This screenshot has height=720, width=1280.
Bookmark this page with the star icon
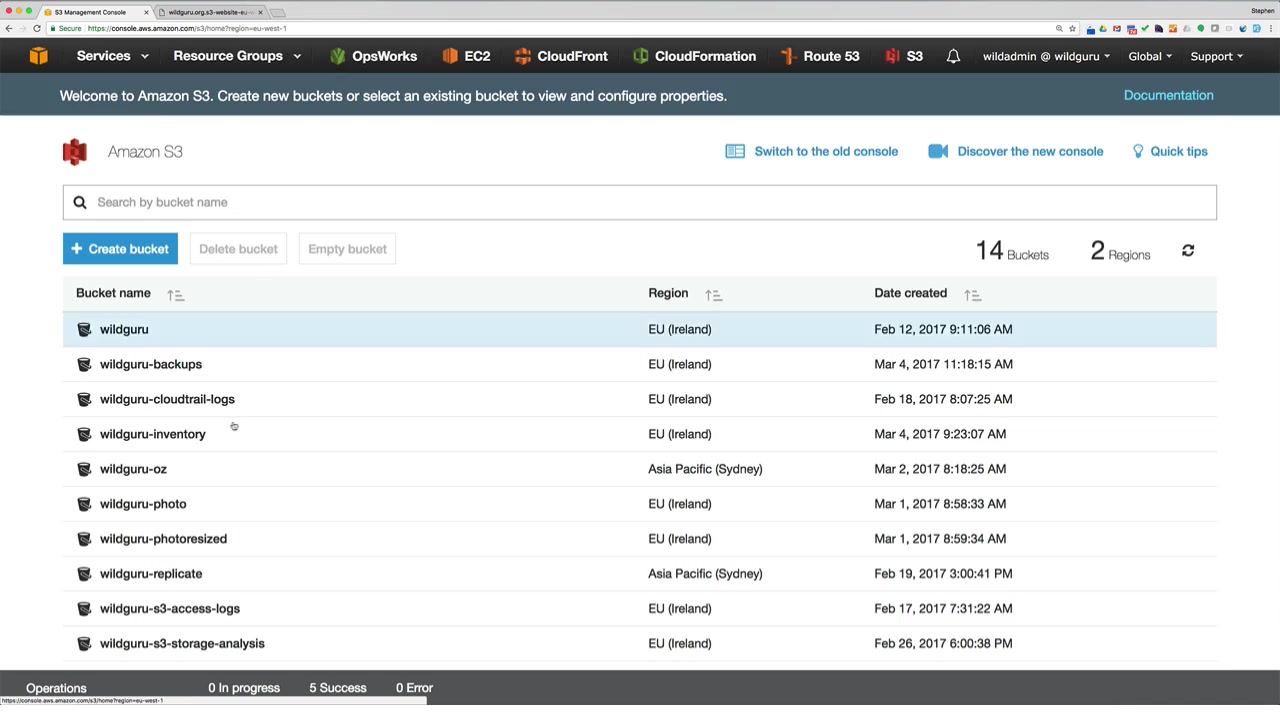(x=1072, y=28)
